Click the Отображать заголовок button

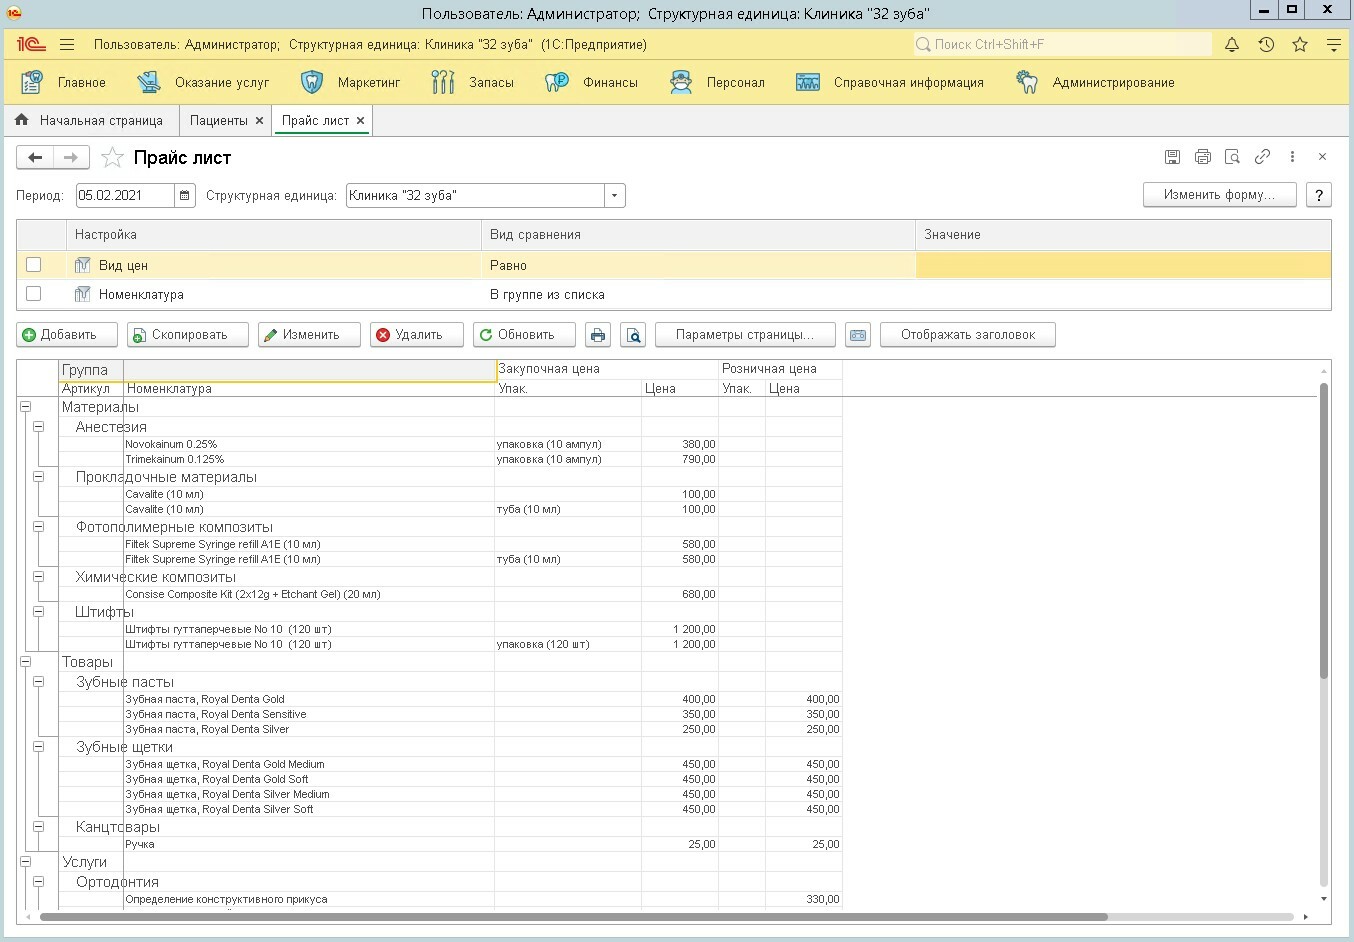(x=967, y=335)
